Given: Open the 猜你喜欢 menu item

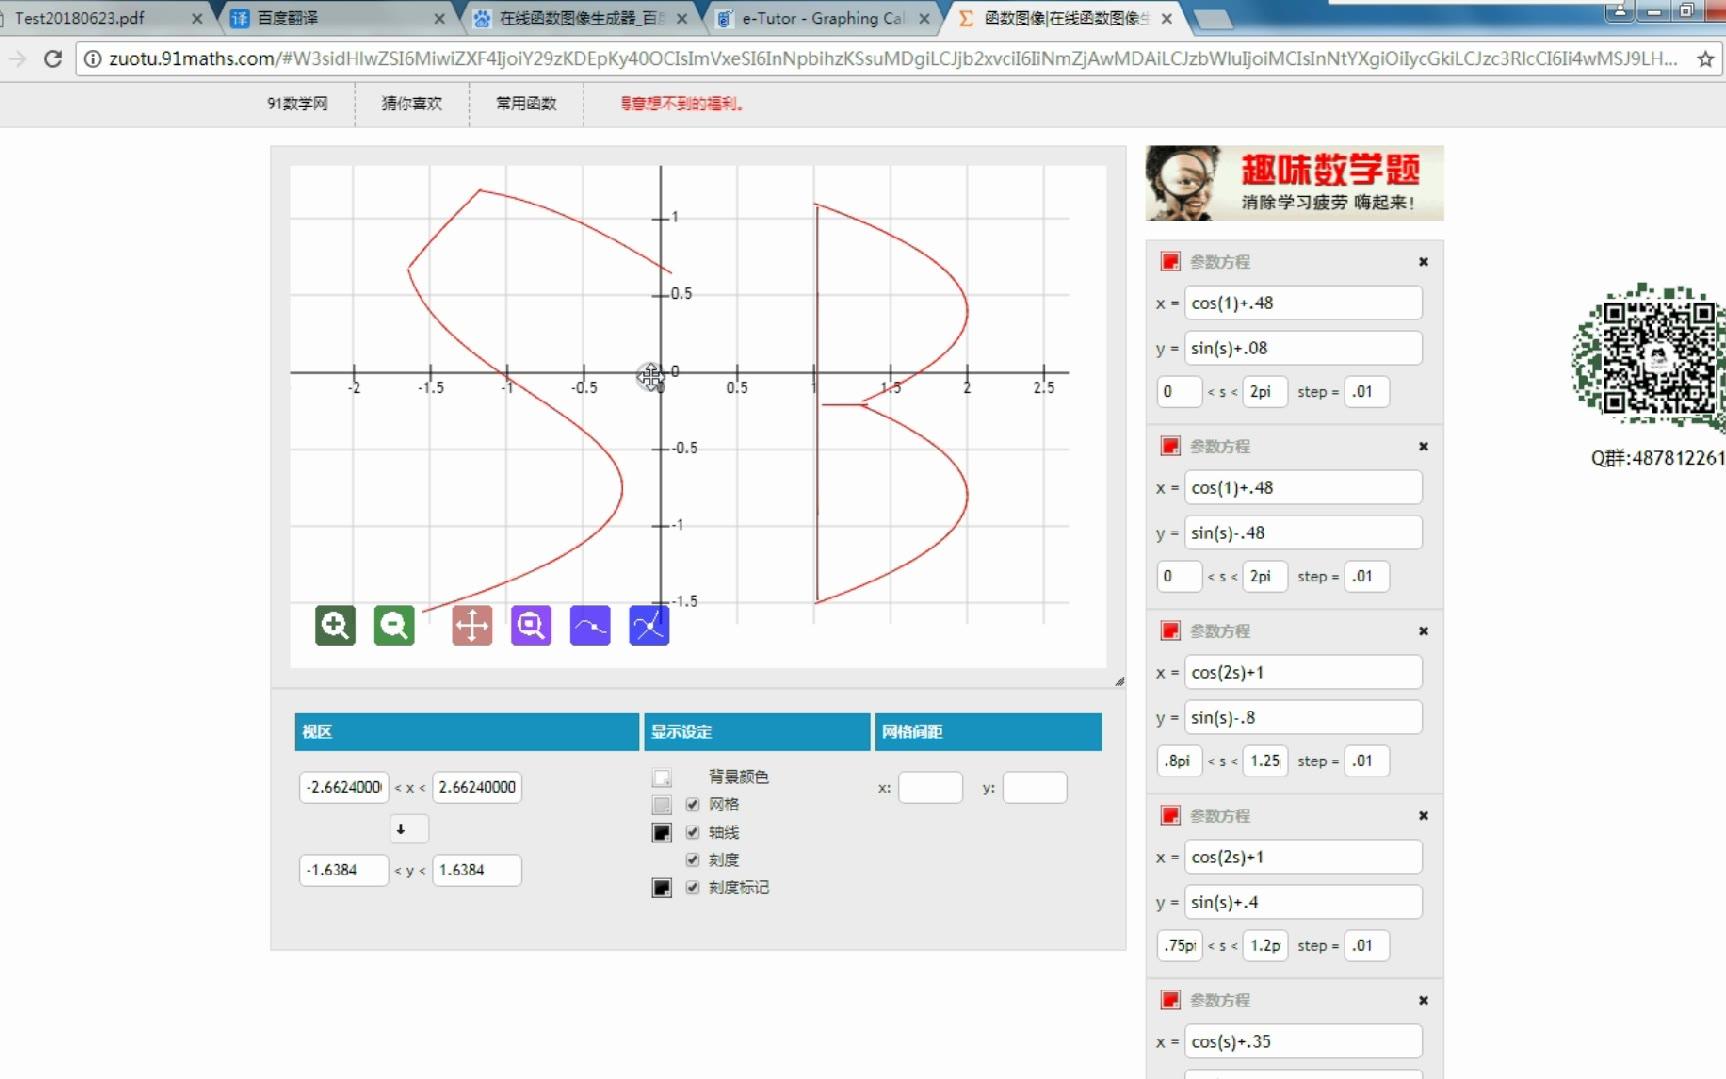Looking at the screenshot, I should [x=412, y=103].
